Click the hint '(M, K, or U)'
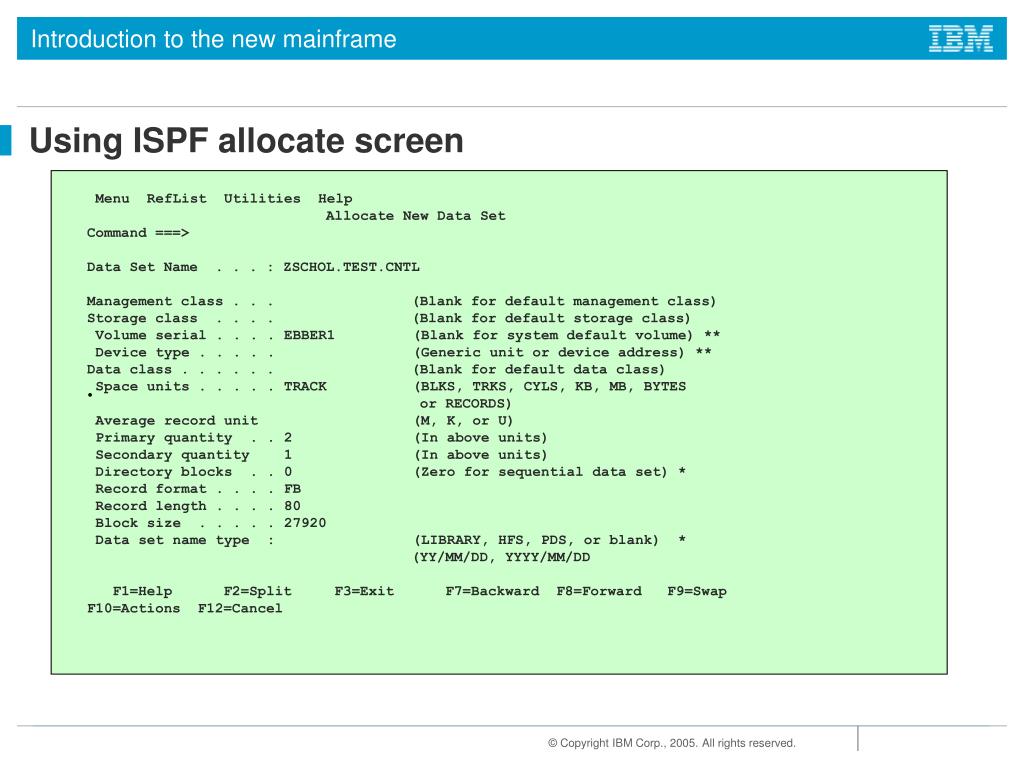The height and width of the screenshot is (768, 1024). (x=464, y=421)
